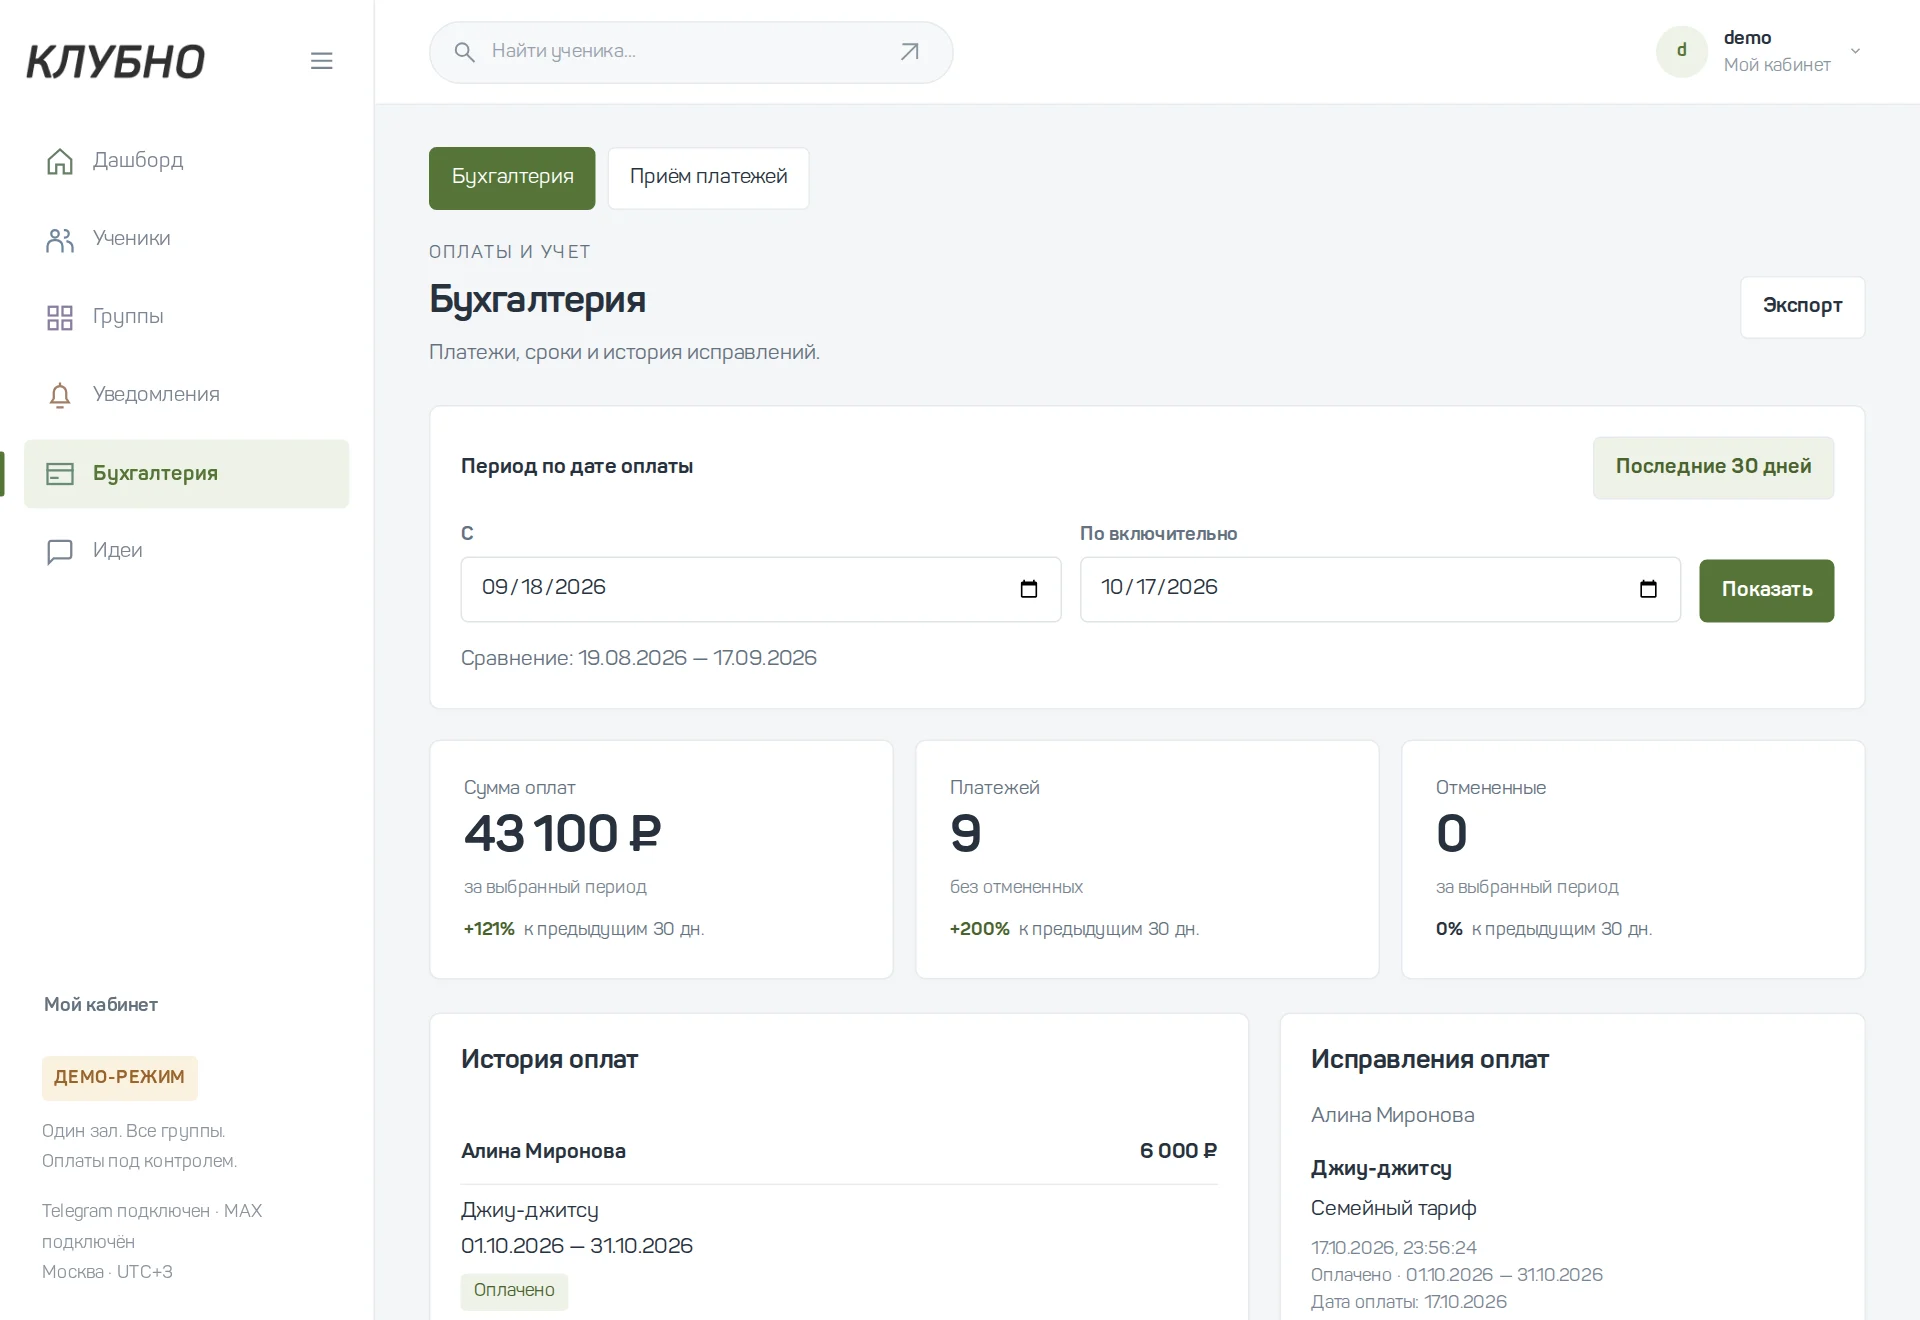Click the ДЕМО-РЕЖИМ badge

click(120, 1078)
